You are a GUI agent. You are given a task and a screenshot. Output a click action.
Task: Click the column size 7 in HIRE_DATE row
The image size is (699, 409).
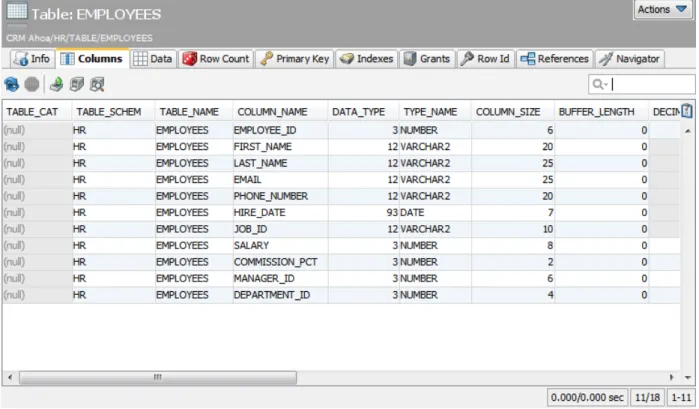tap(513, 213)
